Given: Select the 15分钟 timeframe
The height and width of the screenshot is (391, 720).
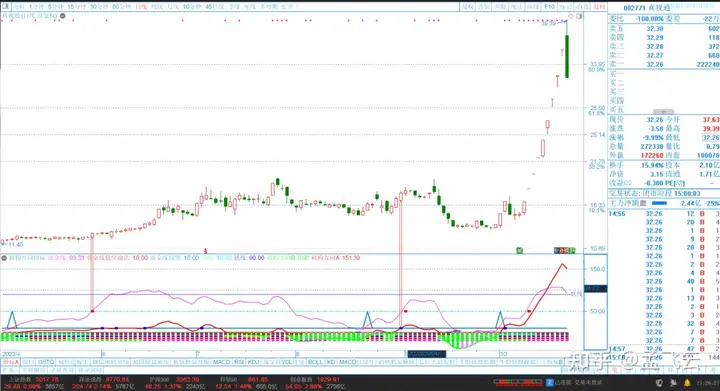Looking at the screenshot, I should (x=77, y=7).
